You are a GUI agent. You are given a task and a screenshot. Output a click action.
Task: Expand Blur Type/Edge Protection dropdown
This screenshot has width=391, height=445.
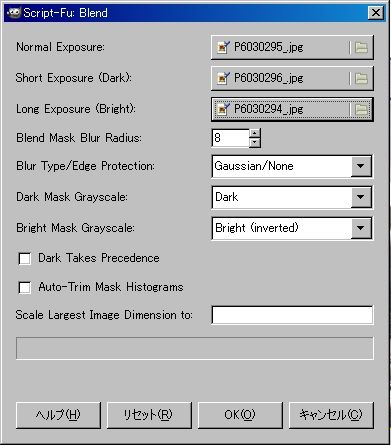(361, 166)
